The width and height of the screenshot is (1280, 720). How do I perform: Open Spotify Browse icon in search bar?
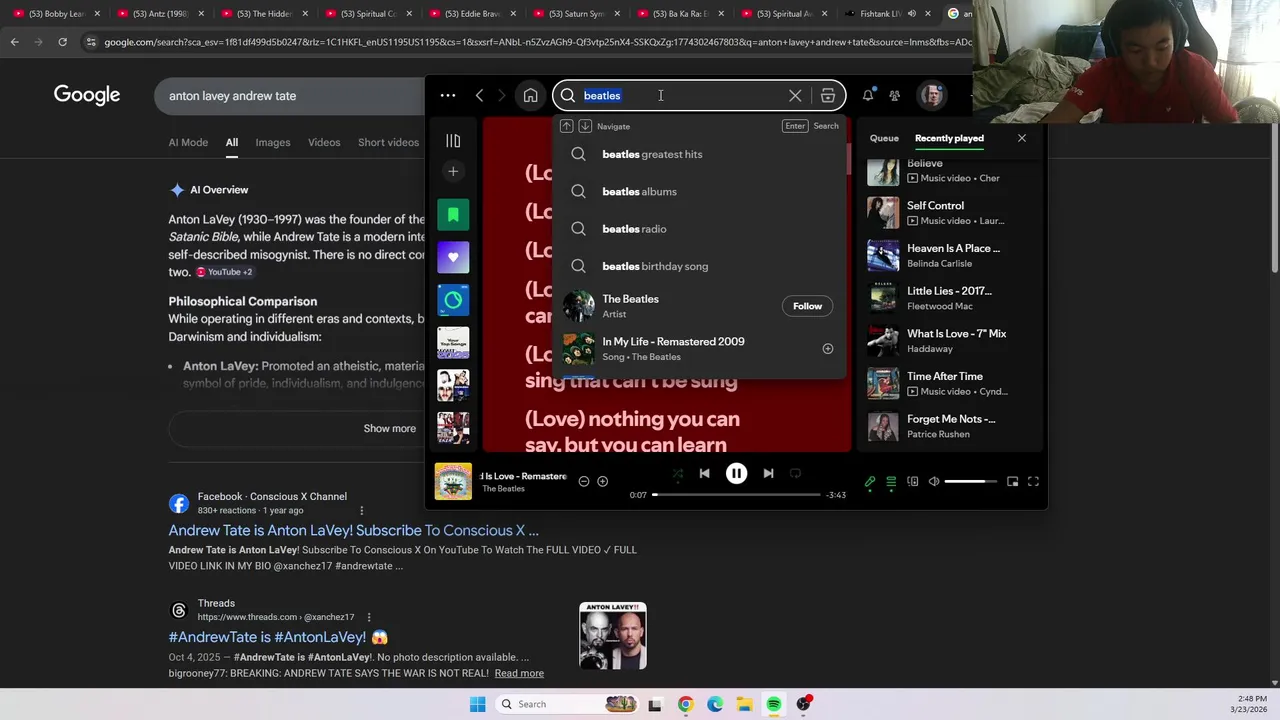click(828, 96)
